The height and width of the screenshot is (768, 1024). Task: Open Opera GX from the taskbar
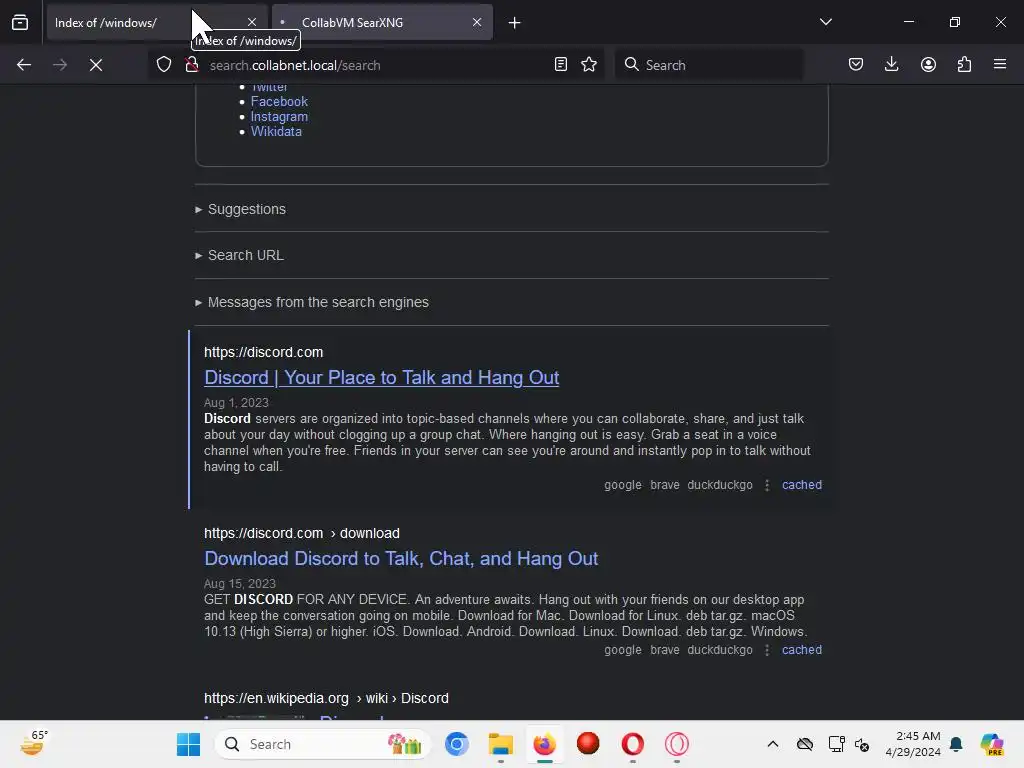[x=677, y=744]
